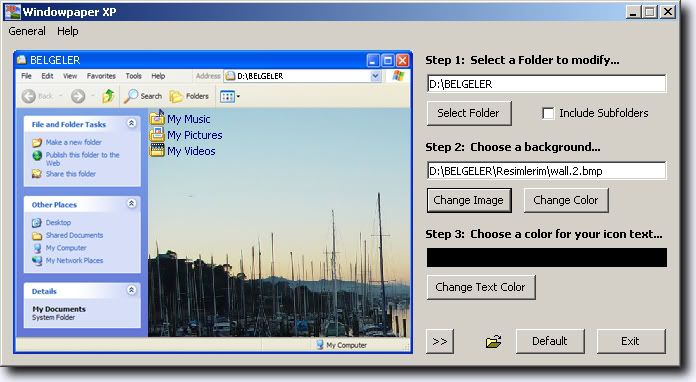Click the Folders toolbar icon
Screen dimensions: 696x382
tap(176, 96)
